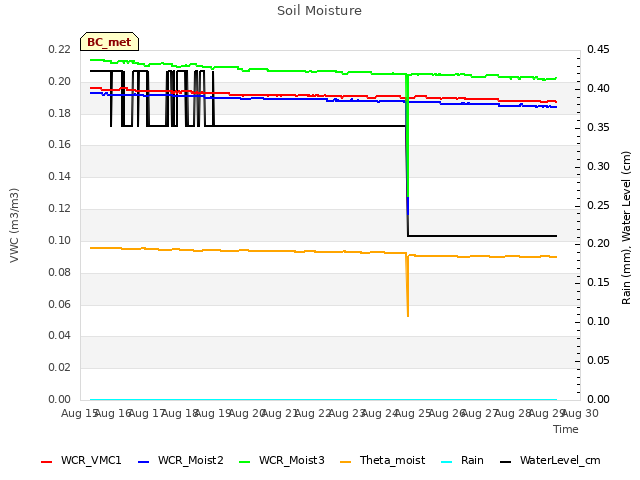640x480 pixels.
Task: Toggle the WCR_Moist3 legend entry
Action: click(x=282, y=460)
